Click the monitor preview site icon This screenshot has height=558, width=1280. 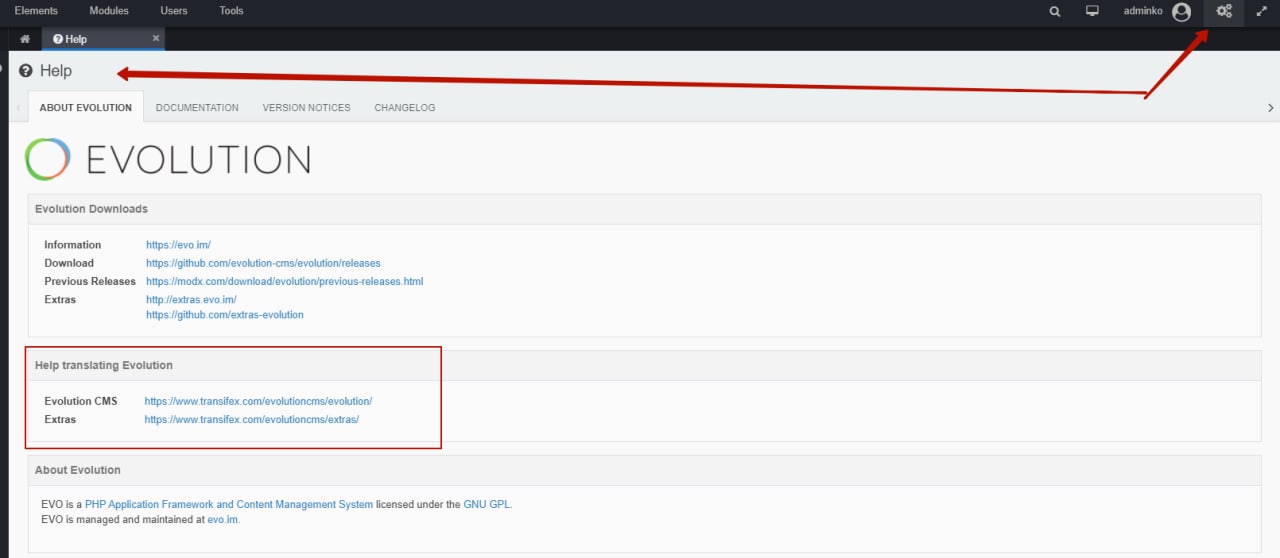click(x=1093, y=11)
